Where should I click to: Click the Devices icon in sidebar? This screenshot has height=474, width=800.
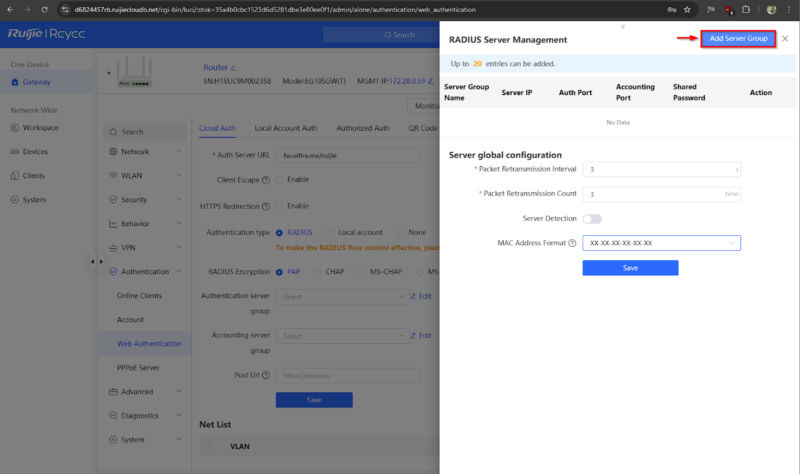(14, 152)
